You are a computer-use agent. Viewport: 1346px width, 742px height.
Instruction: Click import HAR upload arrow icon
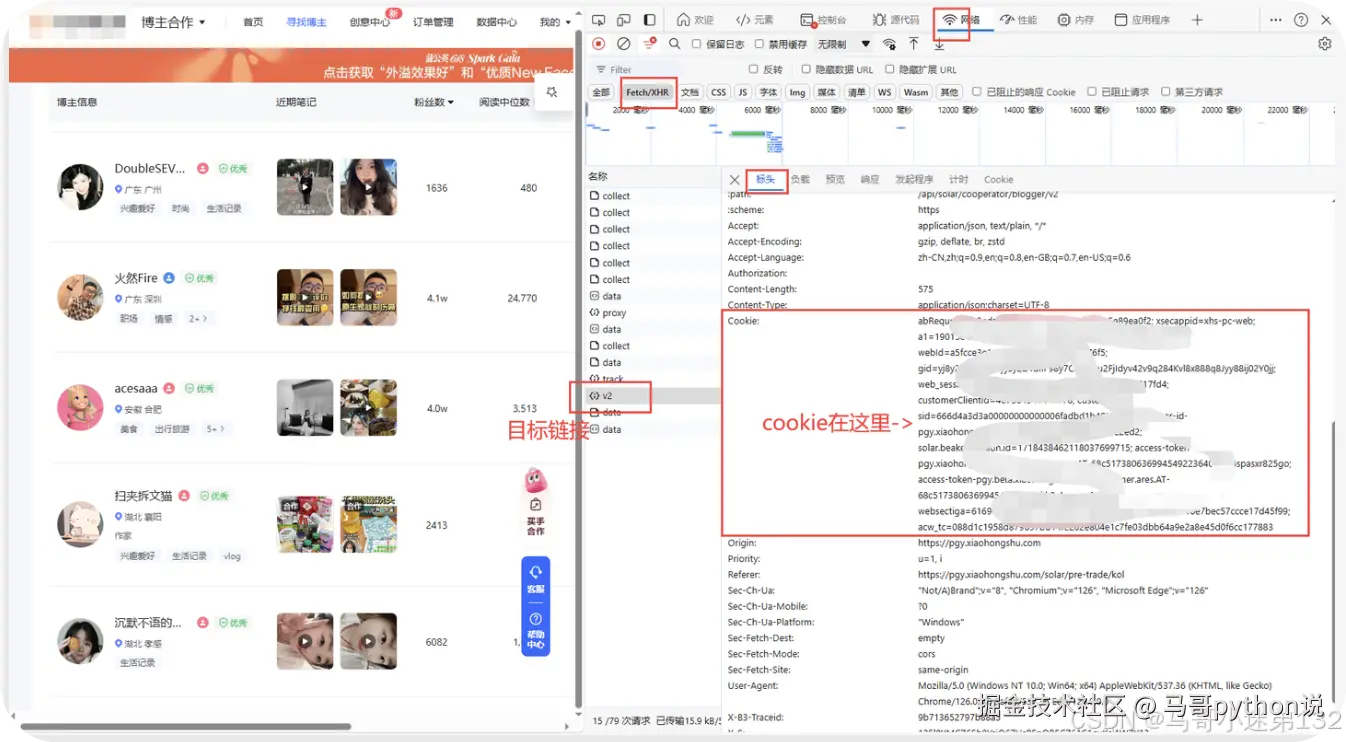(914, 44)
